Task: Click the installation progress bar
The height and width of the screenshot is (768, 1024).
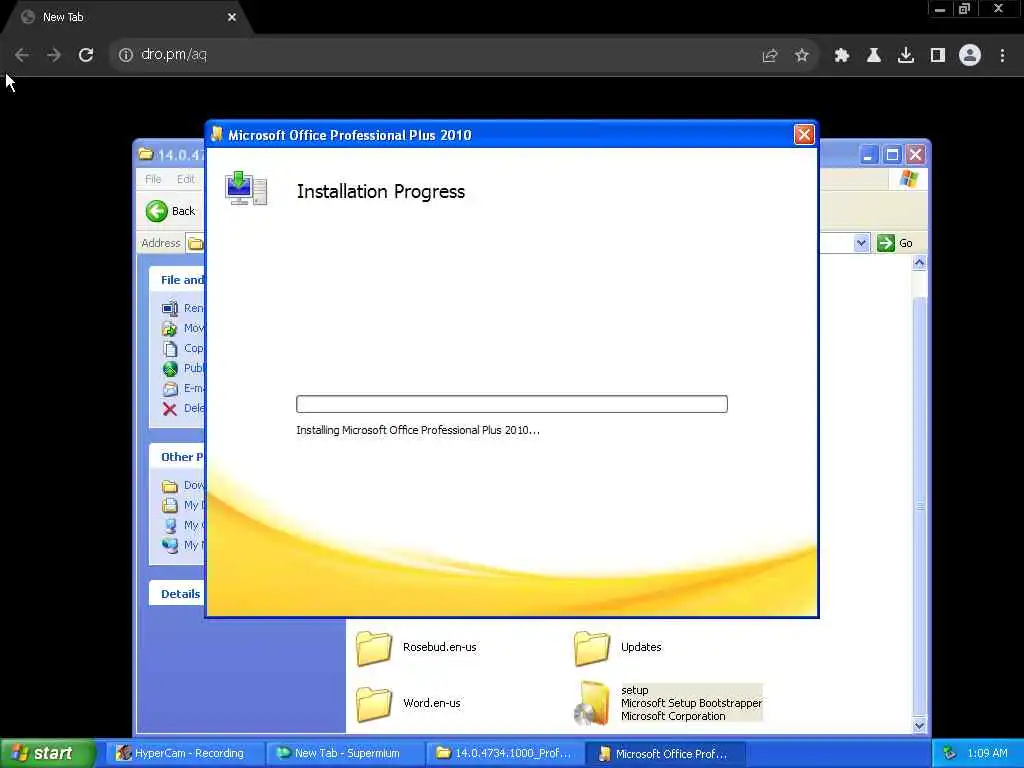Action: point(512,404)
